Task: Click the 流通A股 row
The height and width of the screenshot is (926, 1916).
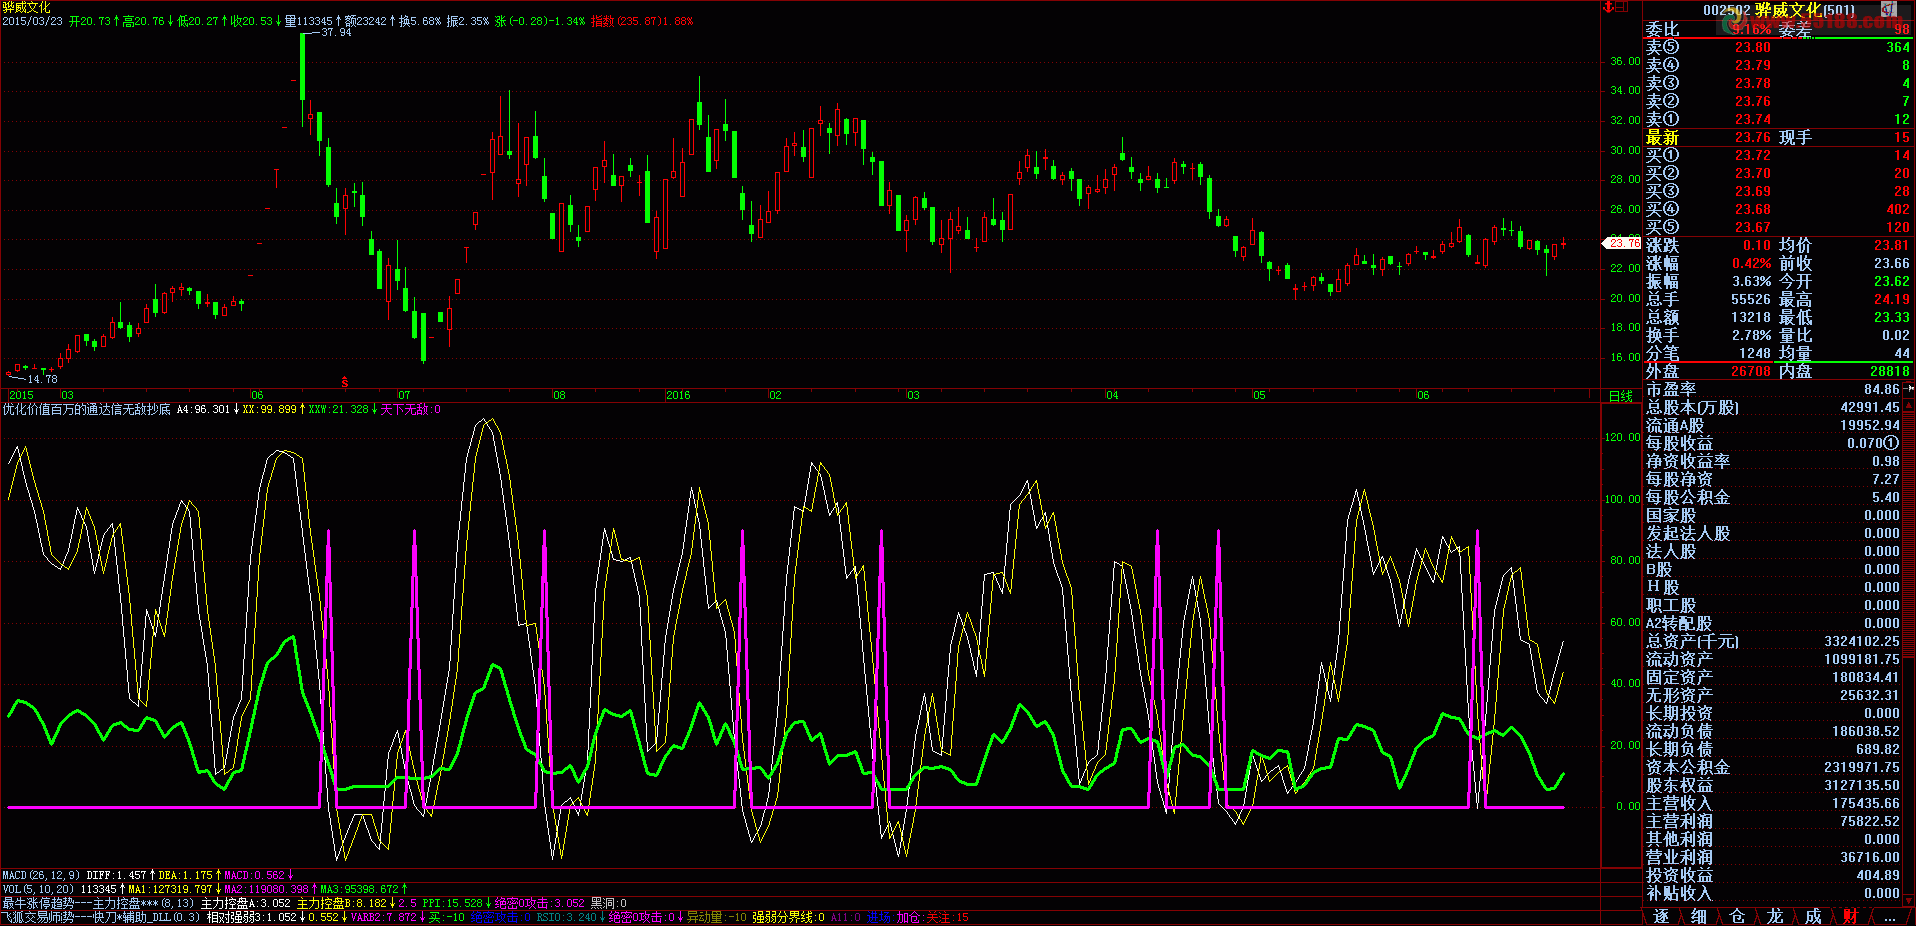Action: (x=1773, y=425)
